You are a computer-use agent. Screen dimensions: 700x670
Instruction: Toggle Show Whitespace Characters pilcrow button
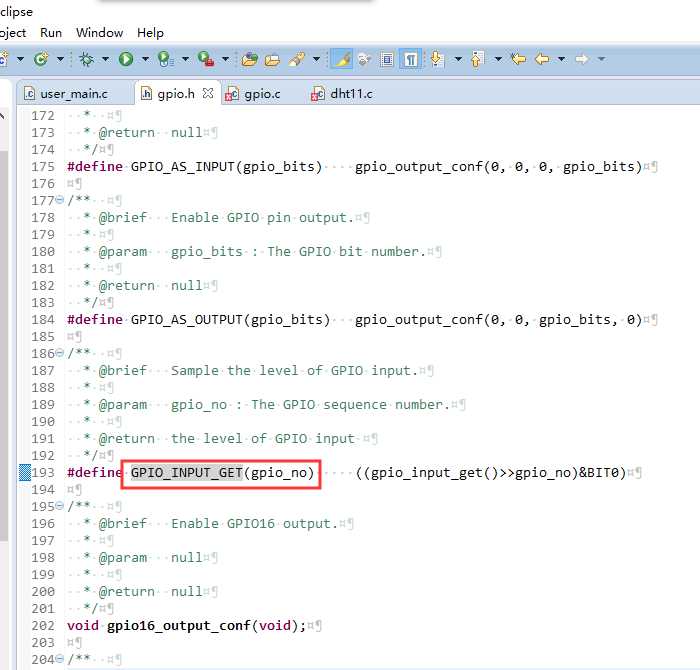pyautogui.click(x=410, y=59)
